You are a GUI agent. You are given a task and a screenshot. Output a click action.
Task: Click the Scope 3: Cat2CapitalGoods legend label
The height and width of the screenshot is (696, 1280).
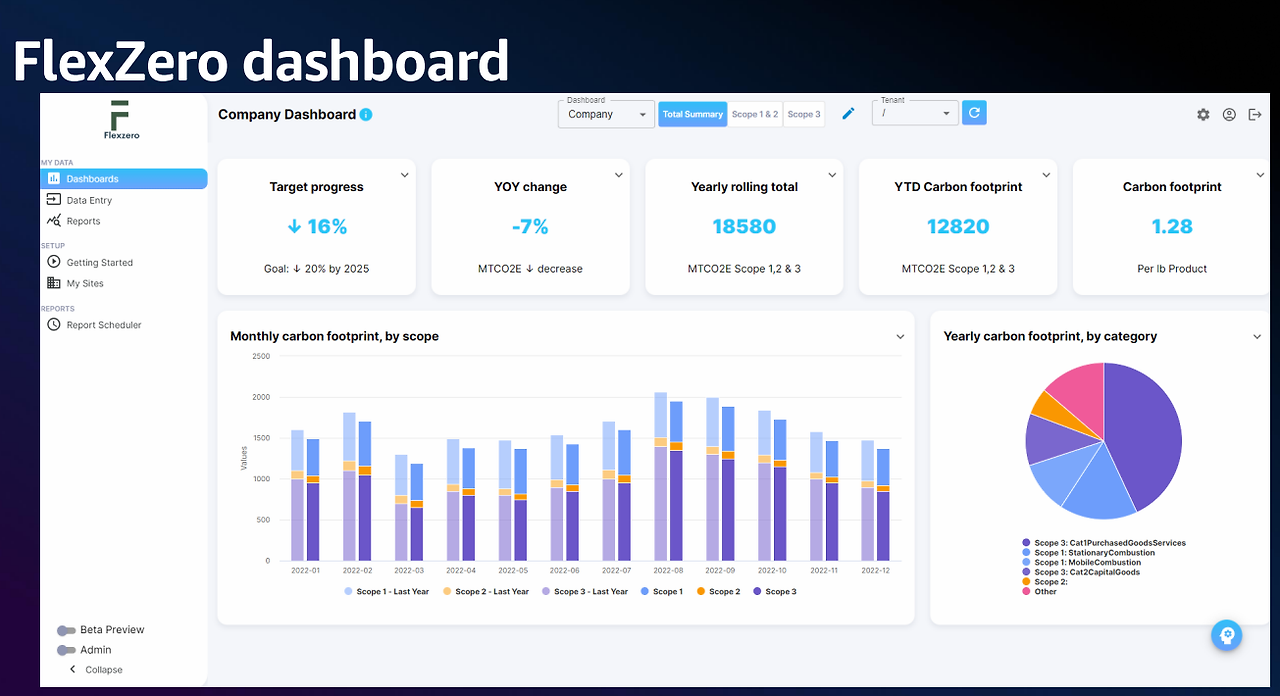pos(1087,572)
